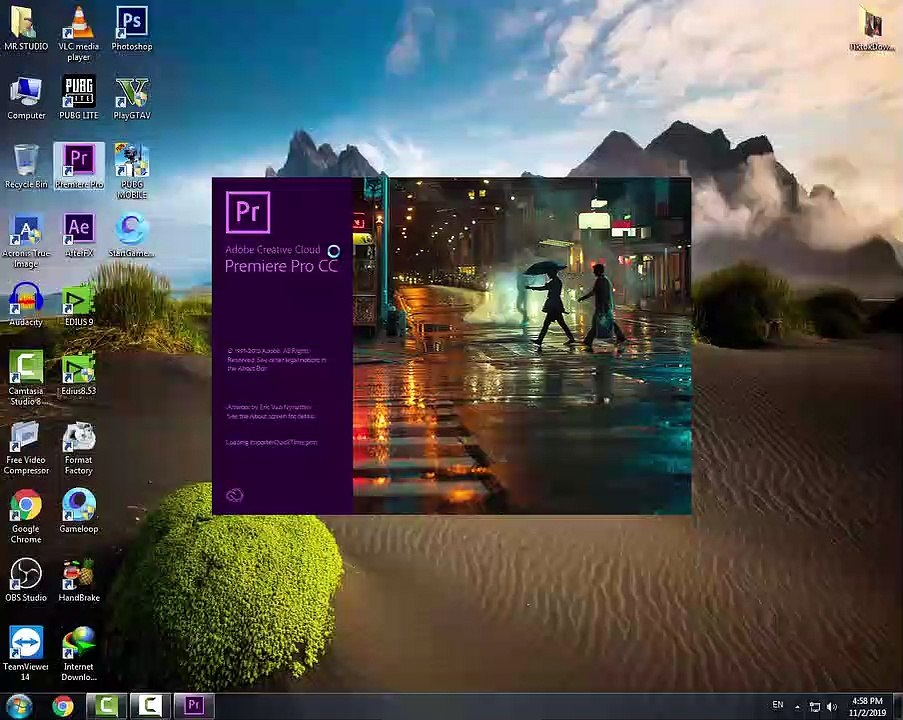Show hidden tray icons arrow
903x720 pixels.
pos(798,707)
